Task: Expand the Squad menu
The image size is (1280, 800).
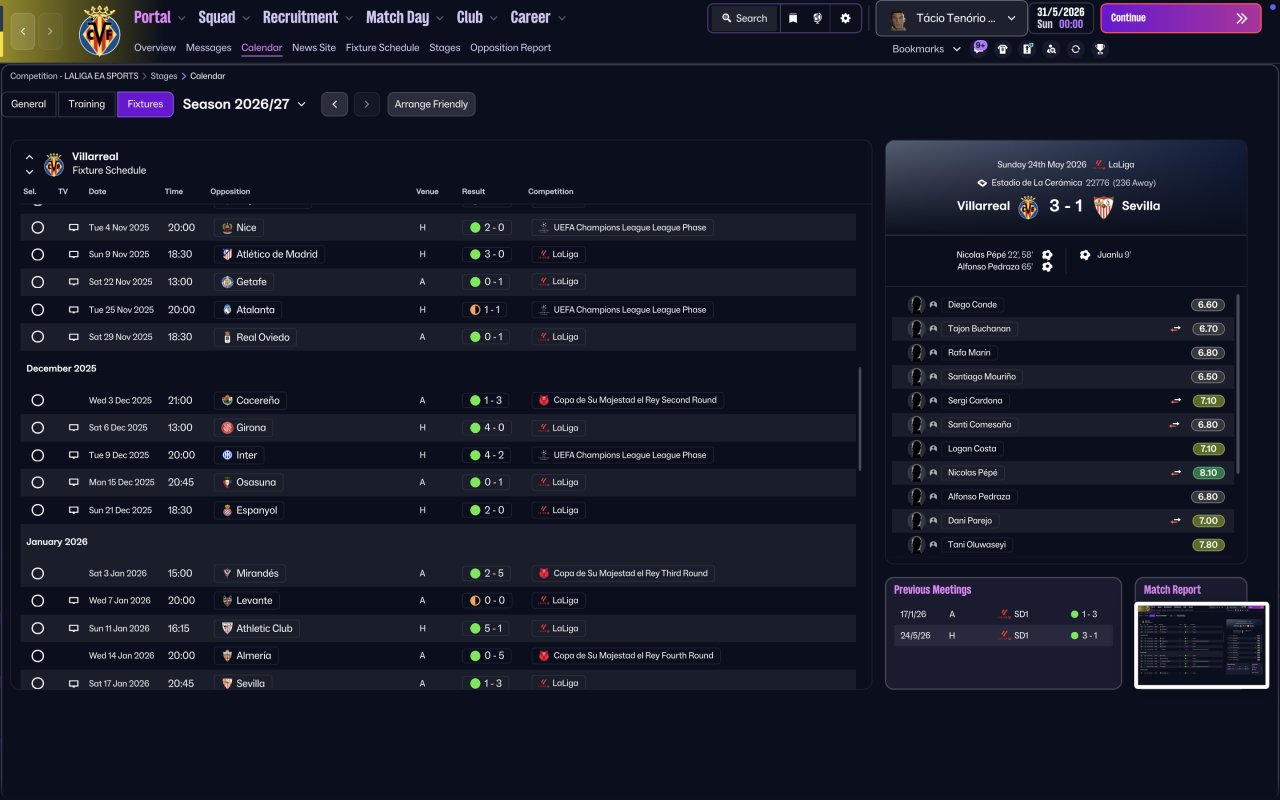Action: tap(225, 17)
